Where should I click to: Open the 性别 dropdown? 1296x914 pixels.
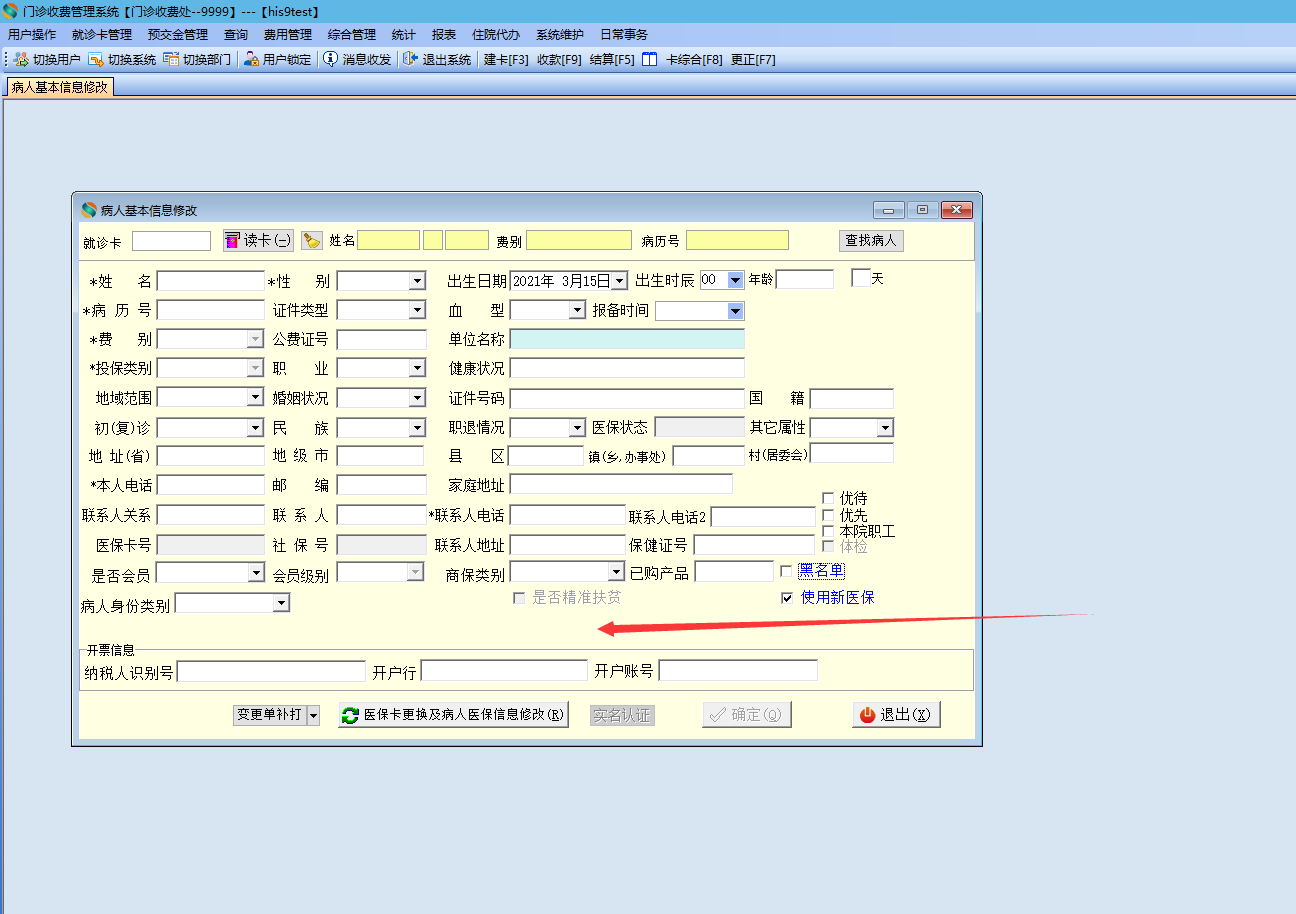point(418,282)
